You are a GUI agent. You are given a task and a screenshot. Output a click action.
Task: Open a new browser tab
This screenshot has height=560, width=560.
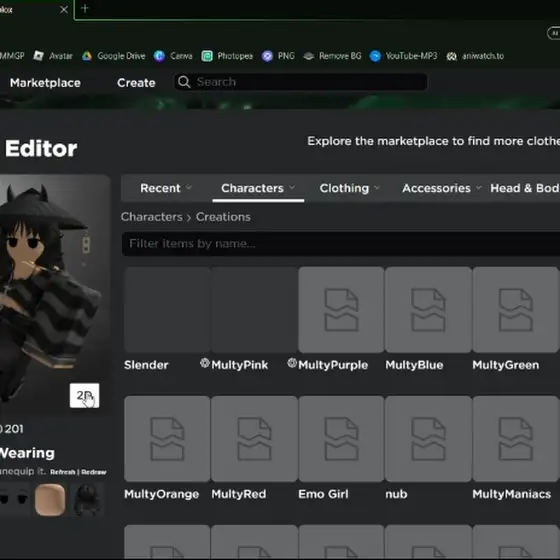coord(85,9)
